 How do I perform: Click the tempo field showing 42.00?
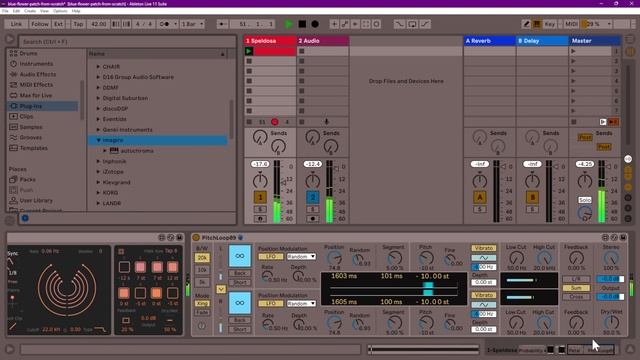tap(98, 24)
